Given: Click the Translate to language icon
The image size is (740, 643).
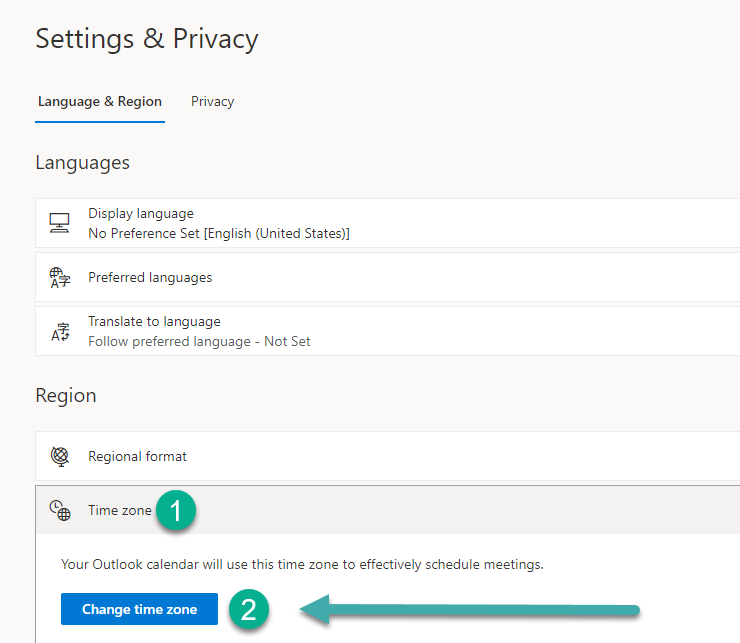Looking at the screenshot, I should [59, 331].
